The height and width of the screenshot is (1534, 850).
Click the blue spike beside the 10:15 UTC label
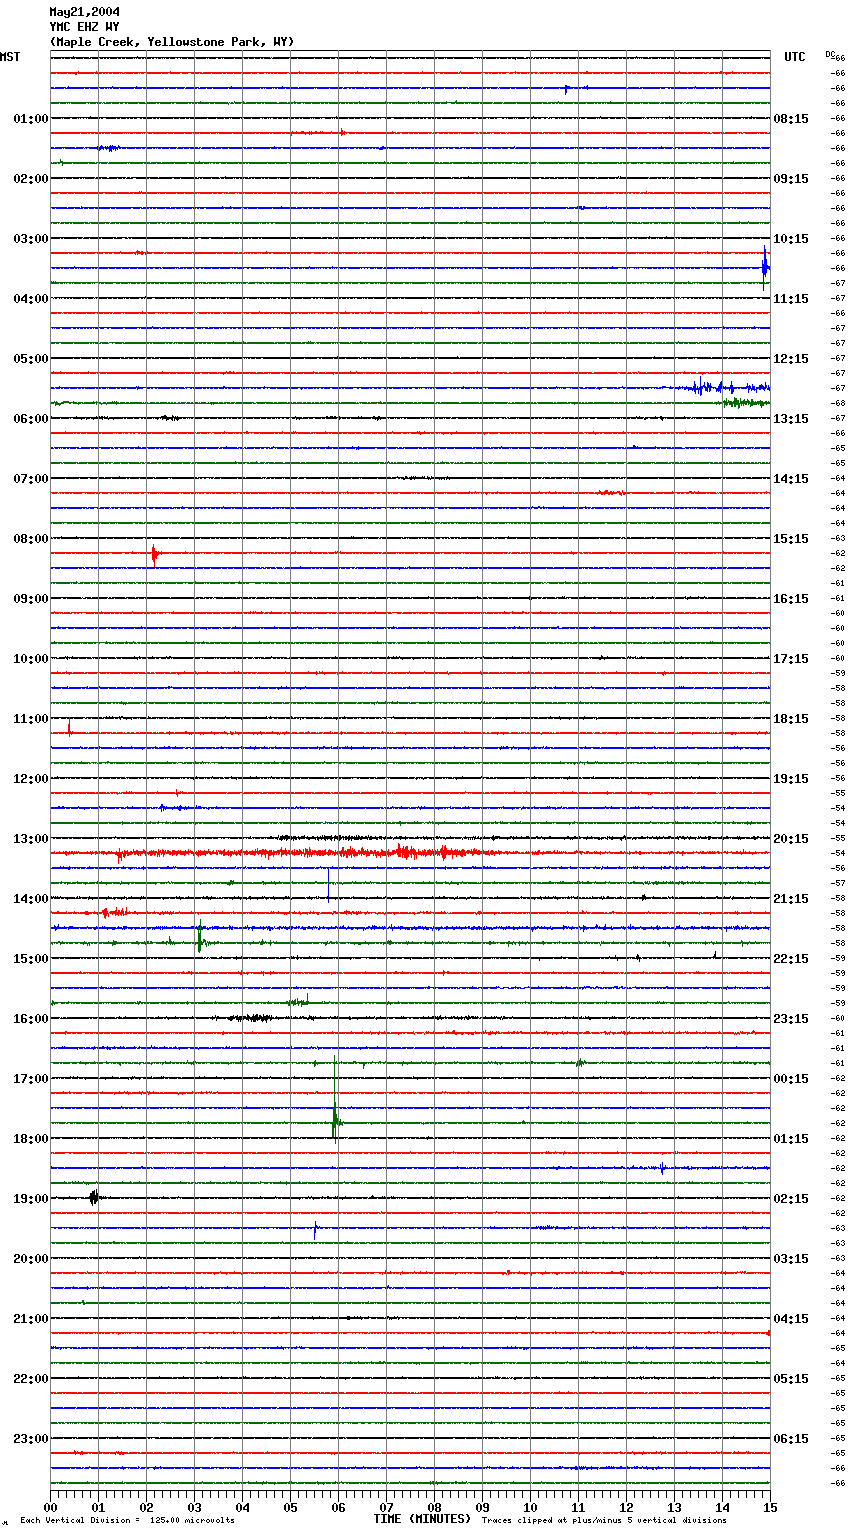[765, 267]
